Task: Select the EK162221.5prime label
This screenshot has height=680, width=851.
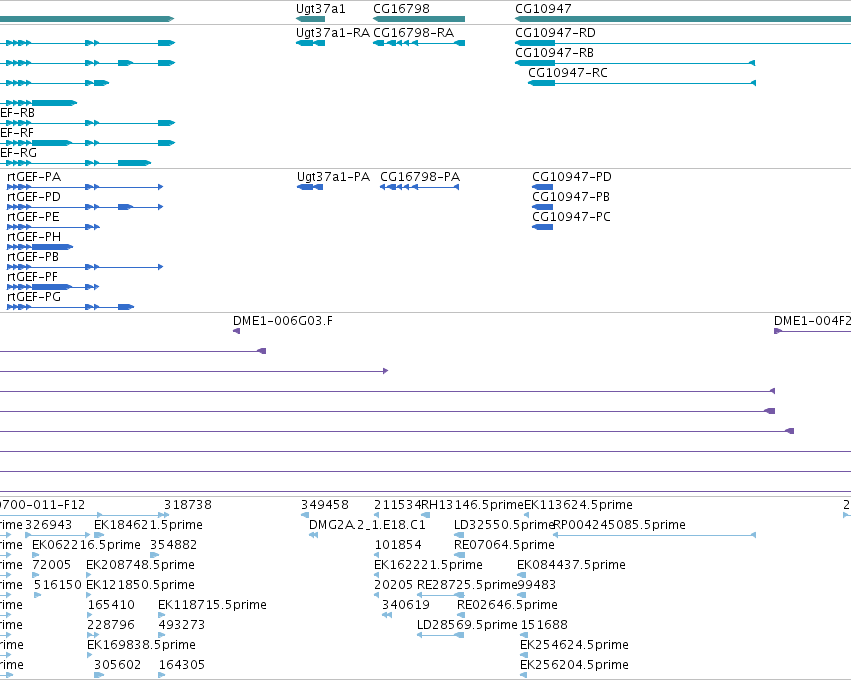Action: [428, 565]
